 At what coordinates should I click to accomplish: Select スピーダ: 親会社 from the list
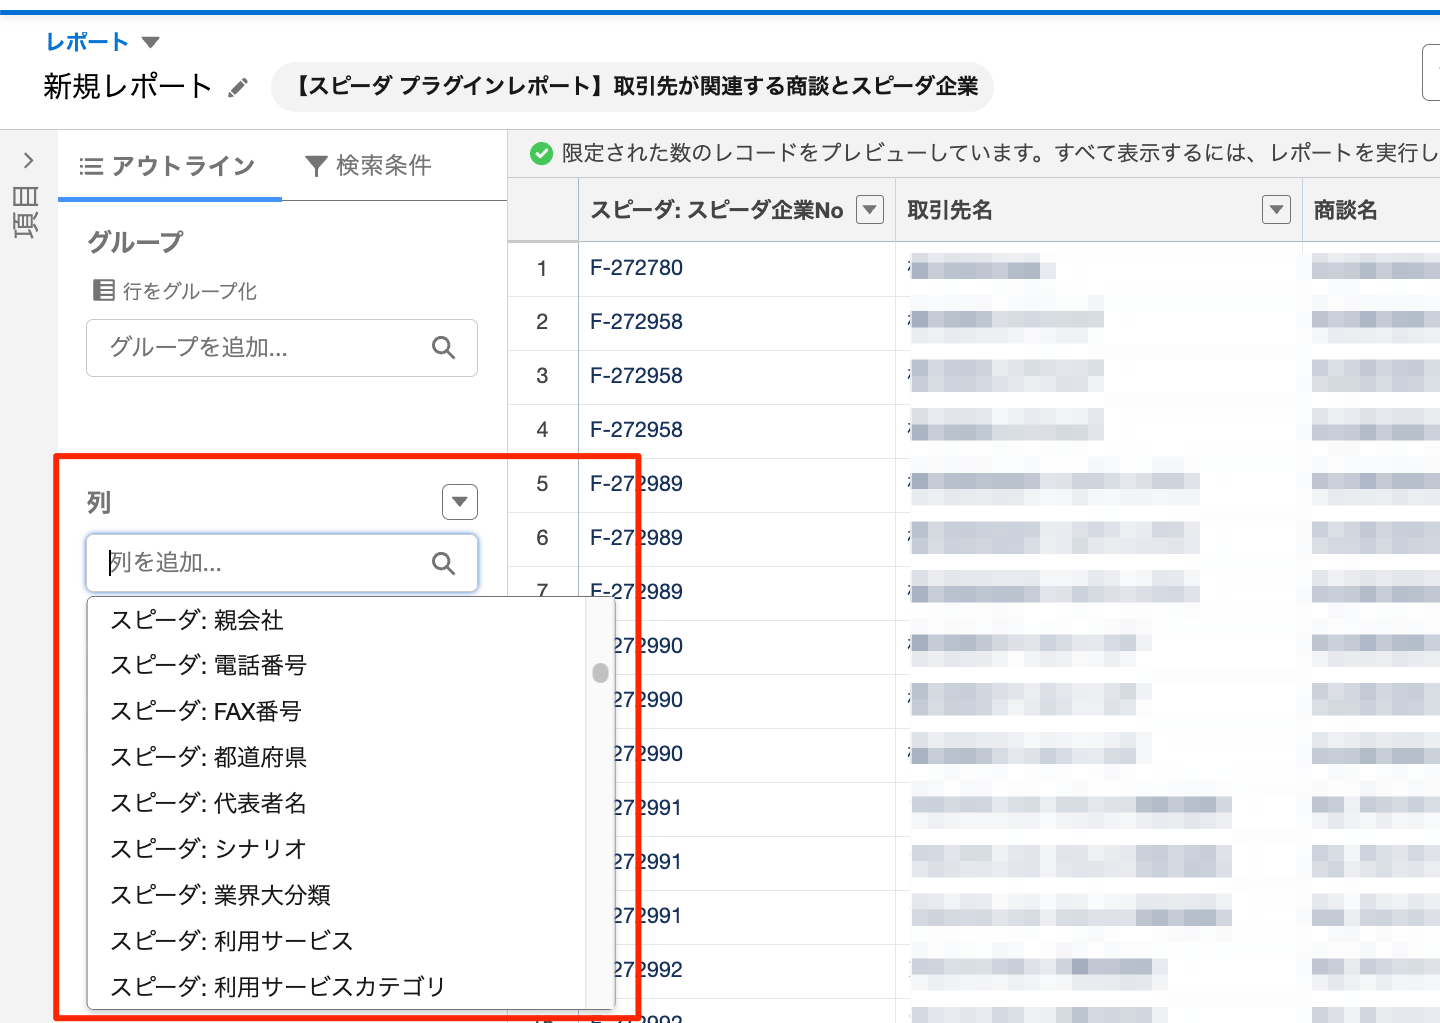coord(197,621)
